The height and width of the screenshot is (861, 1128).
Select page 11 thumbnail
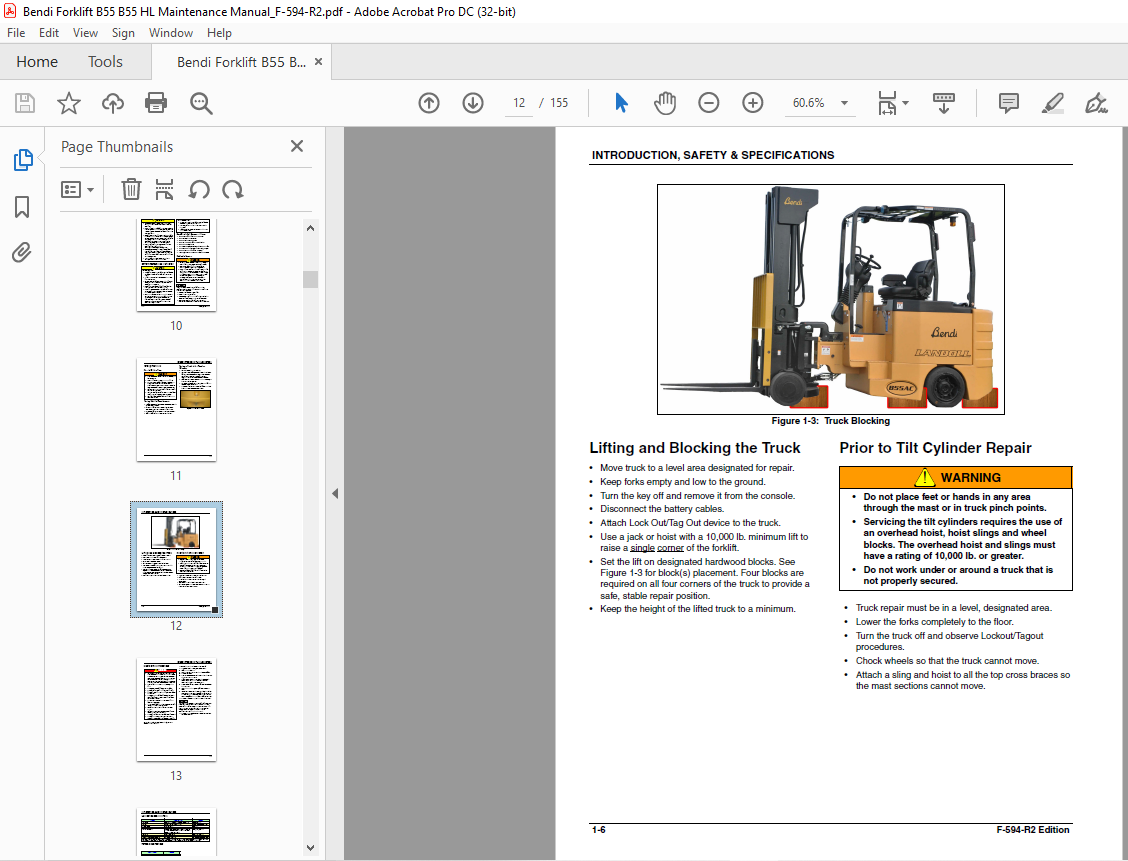(x=176, y=410)
